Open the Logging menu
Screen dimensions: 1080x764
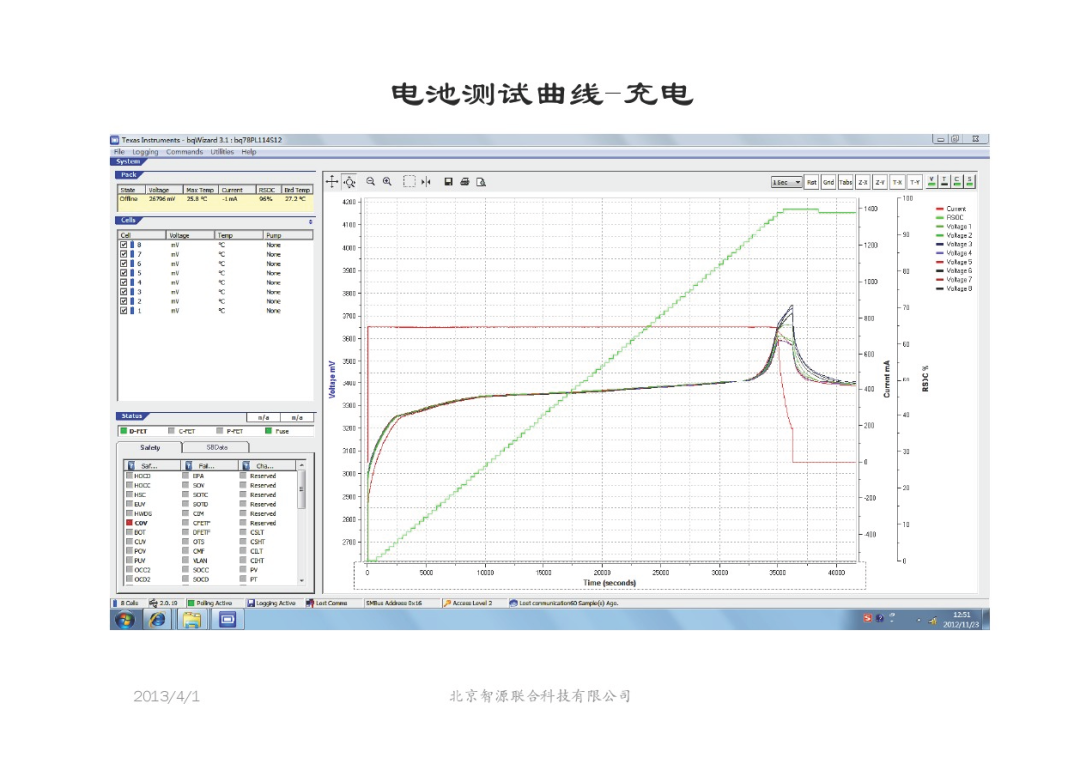click(146, 152)
